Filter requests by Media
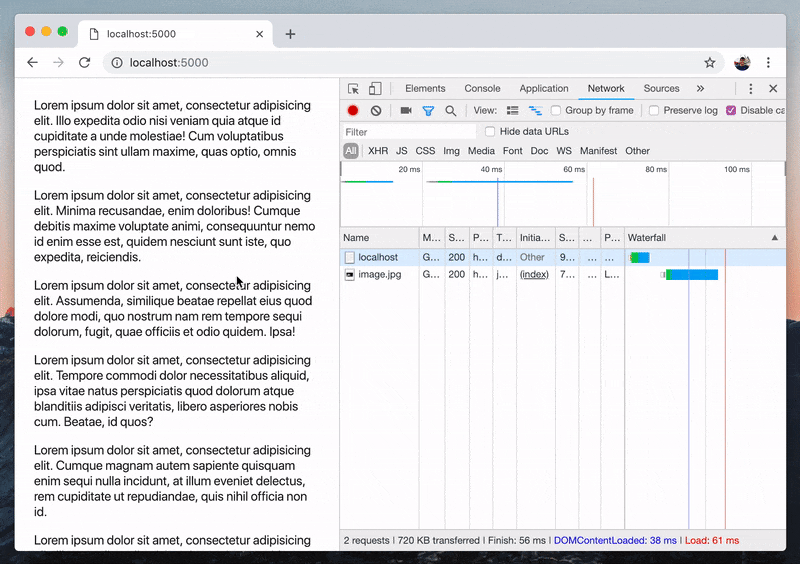This screenshot has height=564, width=800. tap(481, 151)
